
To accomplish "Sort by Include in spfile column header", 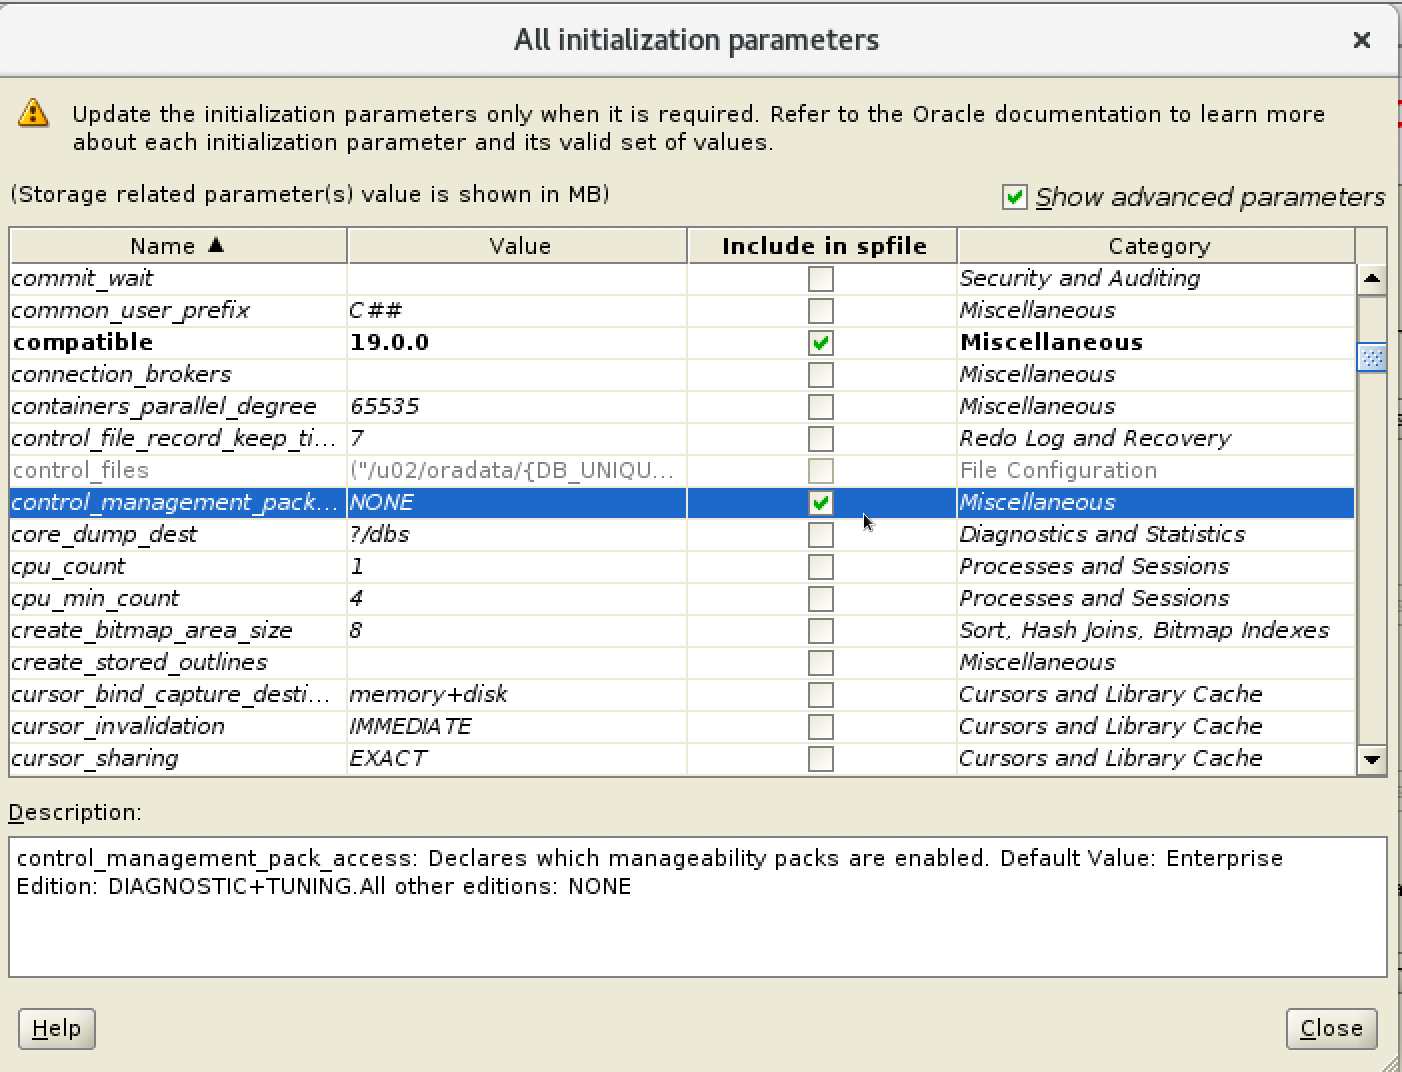I will (822, 246).
